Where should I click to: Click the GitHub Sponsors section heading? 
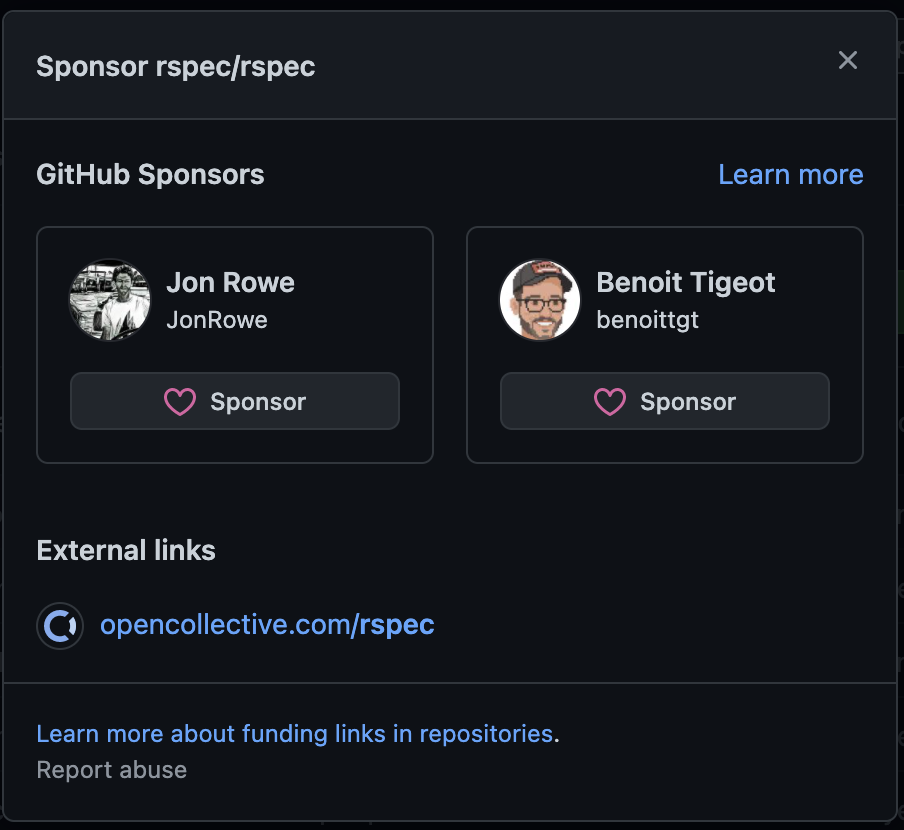[x=150, y=174]
